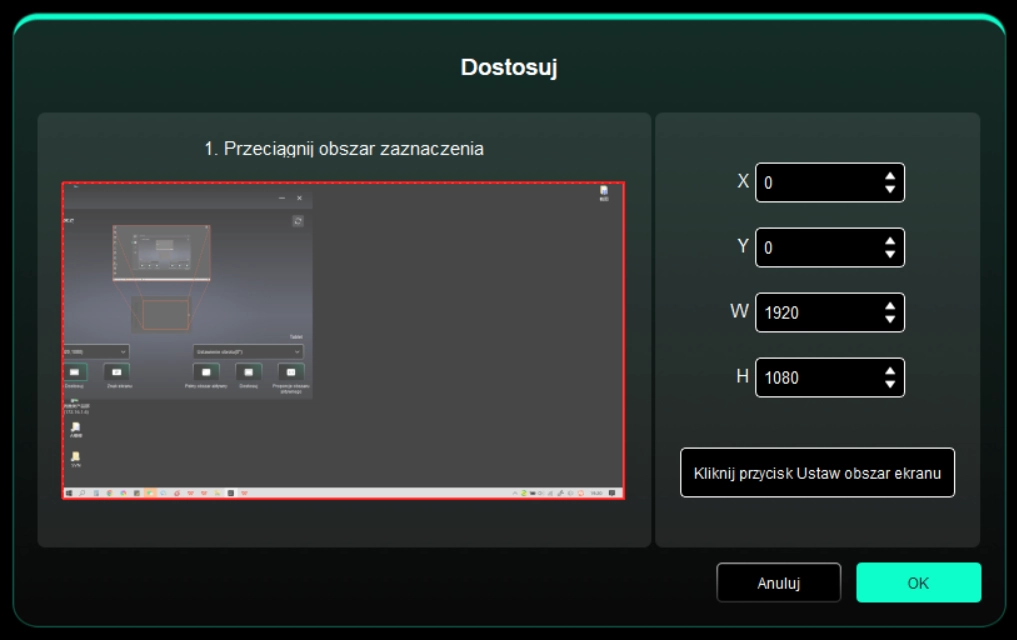Increase the H height with up arrow
This screenshot has width=1017, height=640.
point(890,372)
